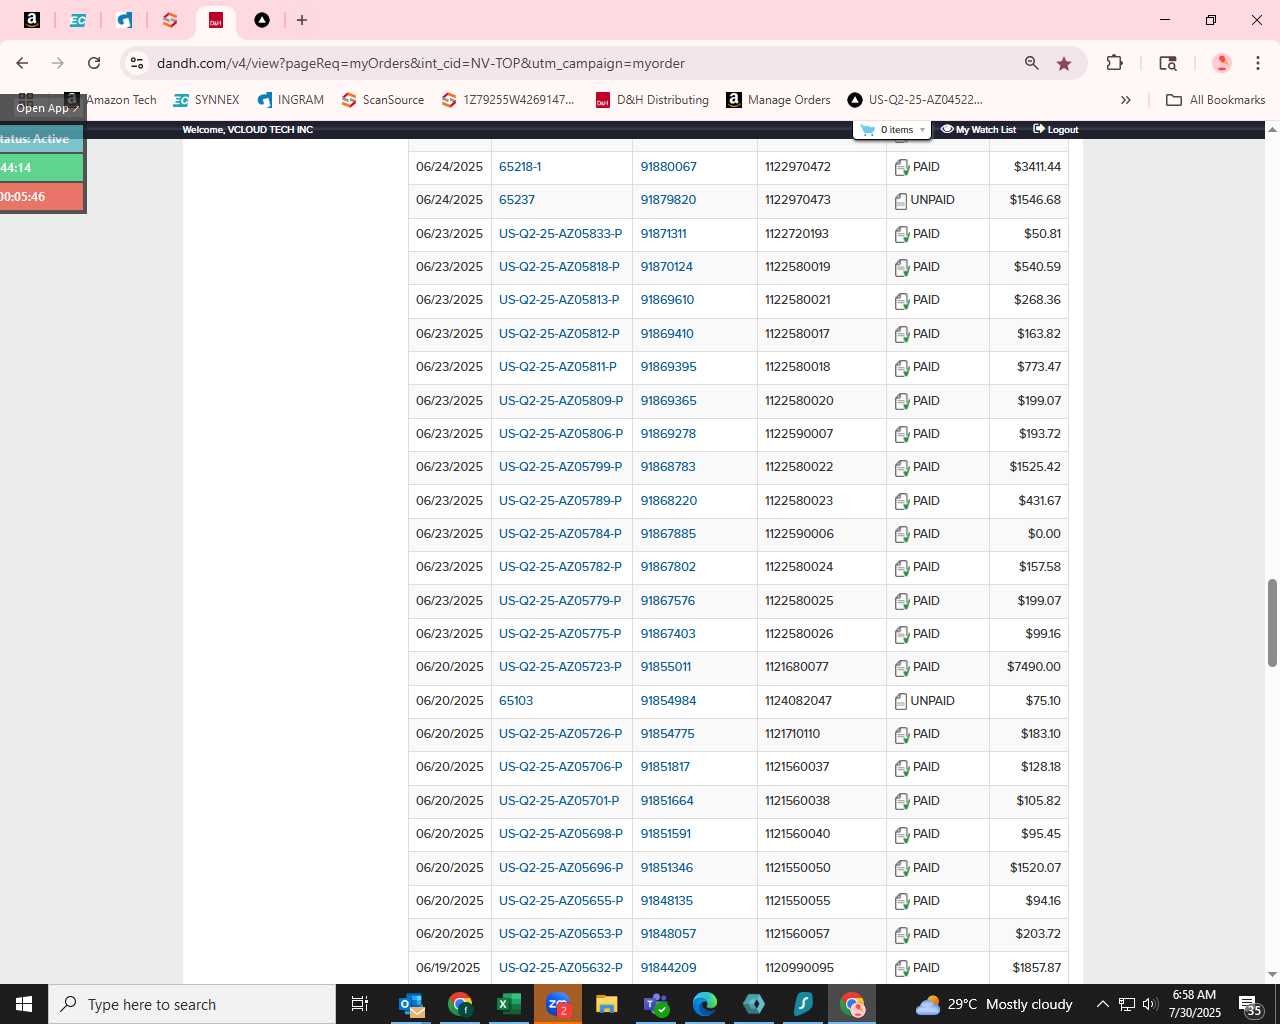Open PO link US-Q2-25-AZ05833-P
The height and width of the screenshot is (1024, 1280).
[x=560, y=234]
